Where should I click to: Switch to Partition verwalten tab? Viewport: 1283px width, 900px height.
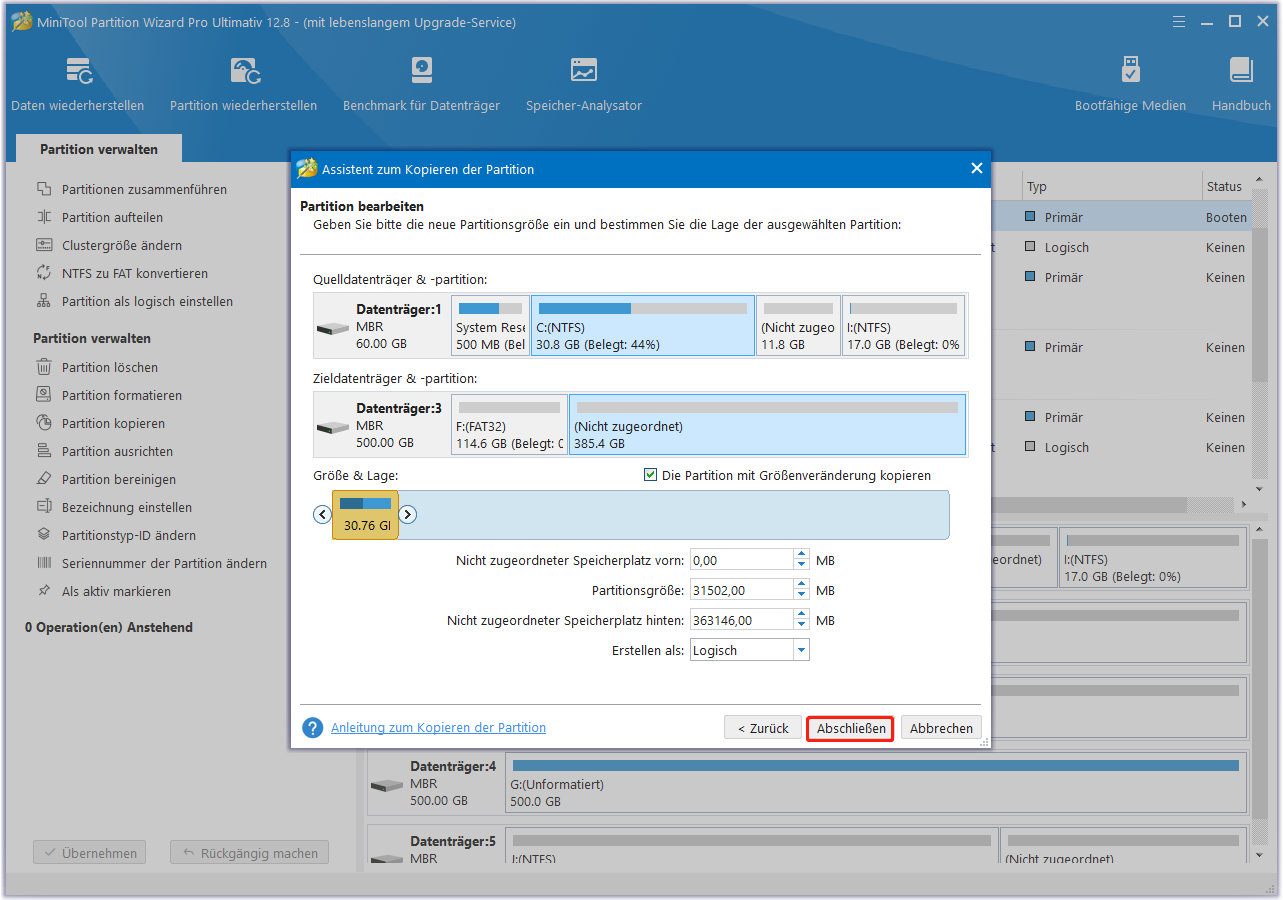(99, 149)
